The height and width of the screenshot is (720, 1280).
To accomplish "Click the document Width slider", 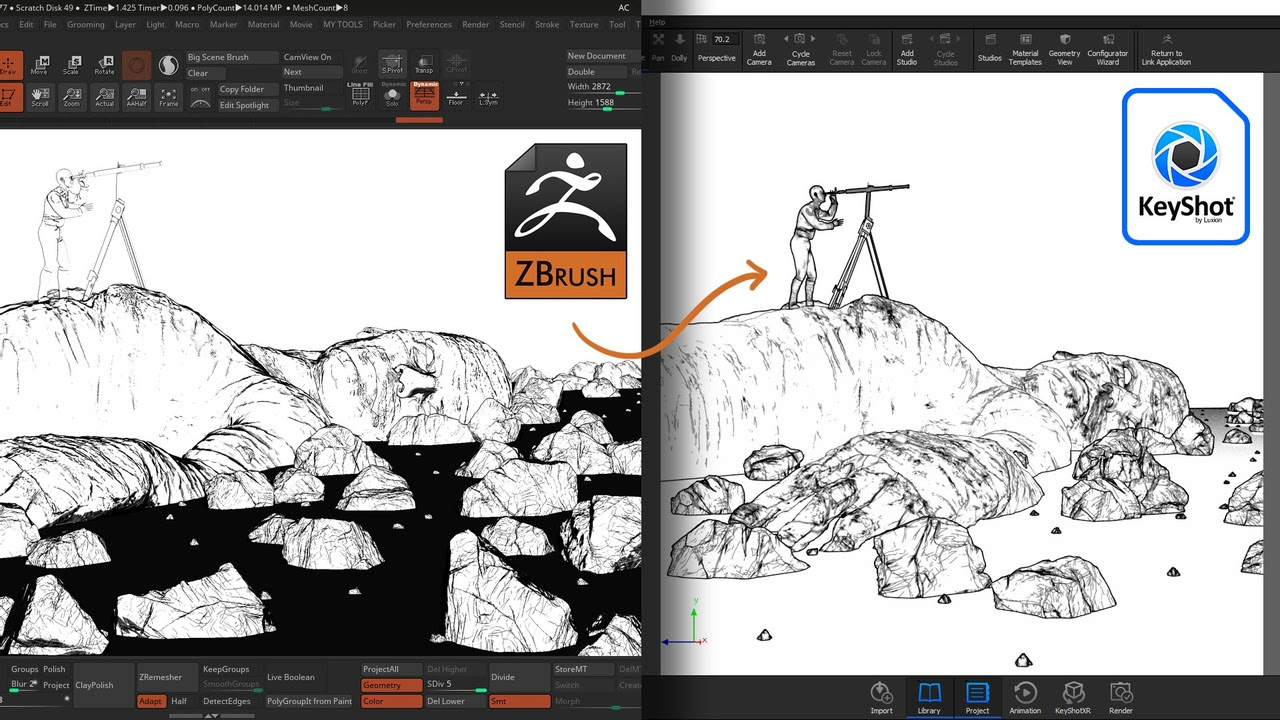I will click(x=603, y=87).
